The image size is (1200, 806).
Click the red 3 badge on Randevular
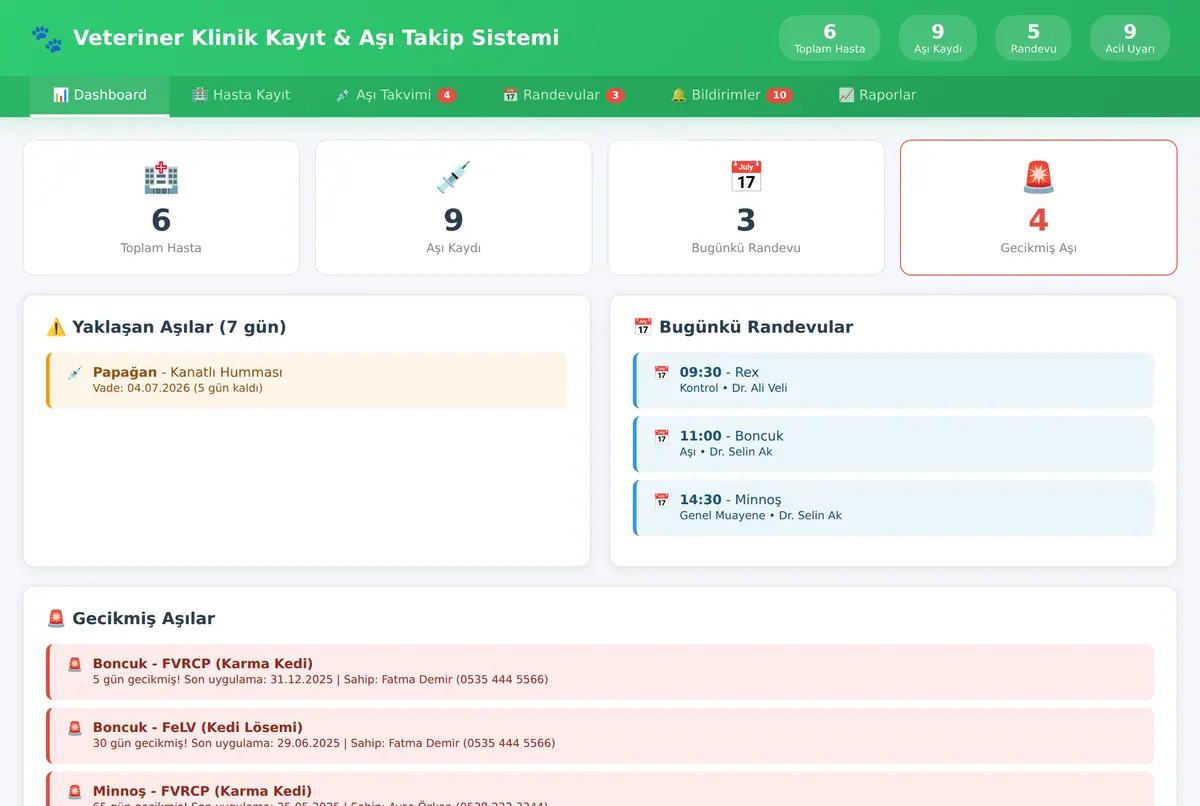(615, 95)
